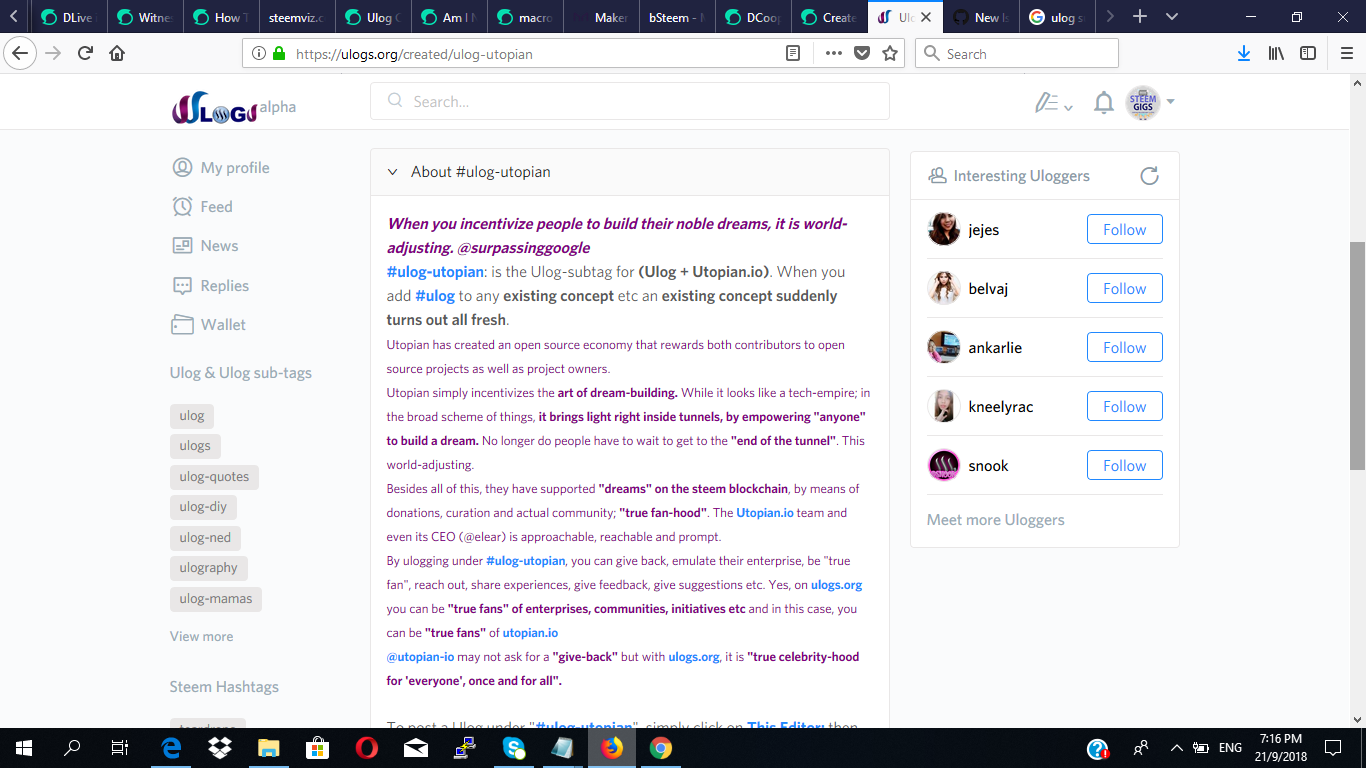Click Meet more Uloggers link
This screenshot has width=1366, height=768.
tap(995, 520)
